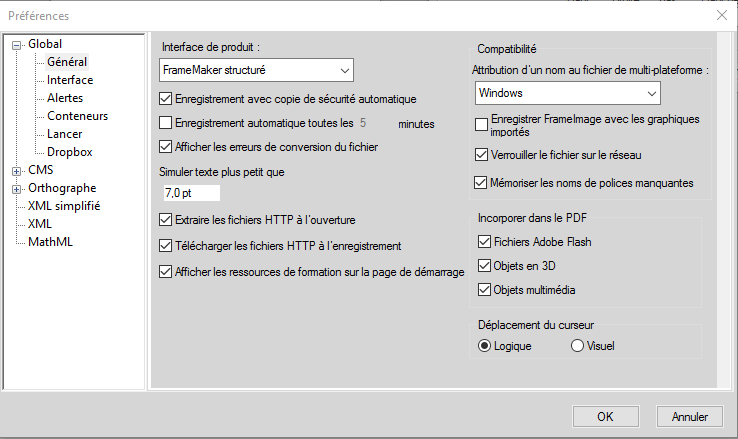The width and height of the screenshot is (738, 439).
Task: Confirm preferences with the OK button
Action: pyautogui.click(x=604, y=417)
